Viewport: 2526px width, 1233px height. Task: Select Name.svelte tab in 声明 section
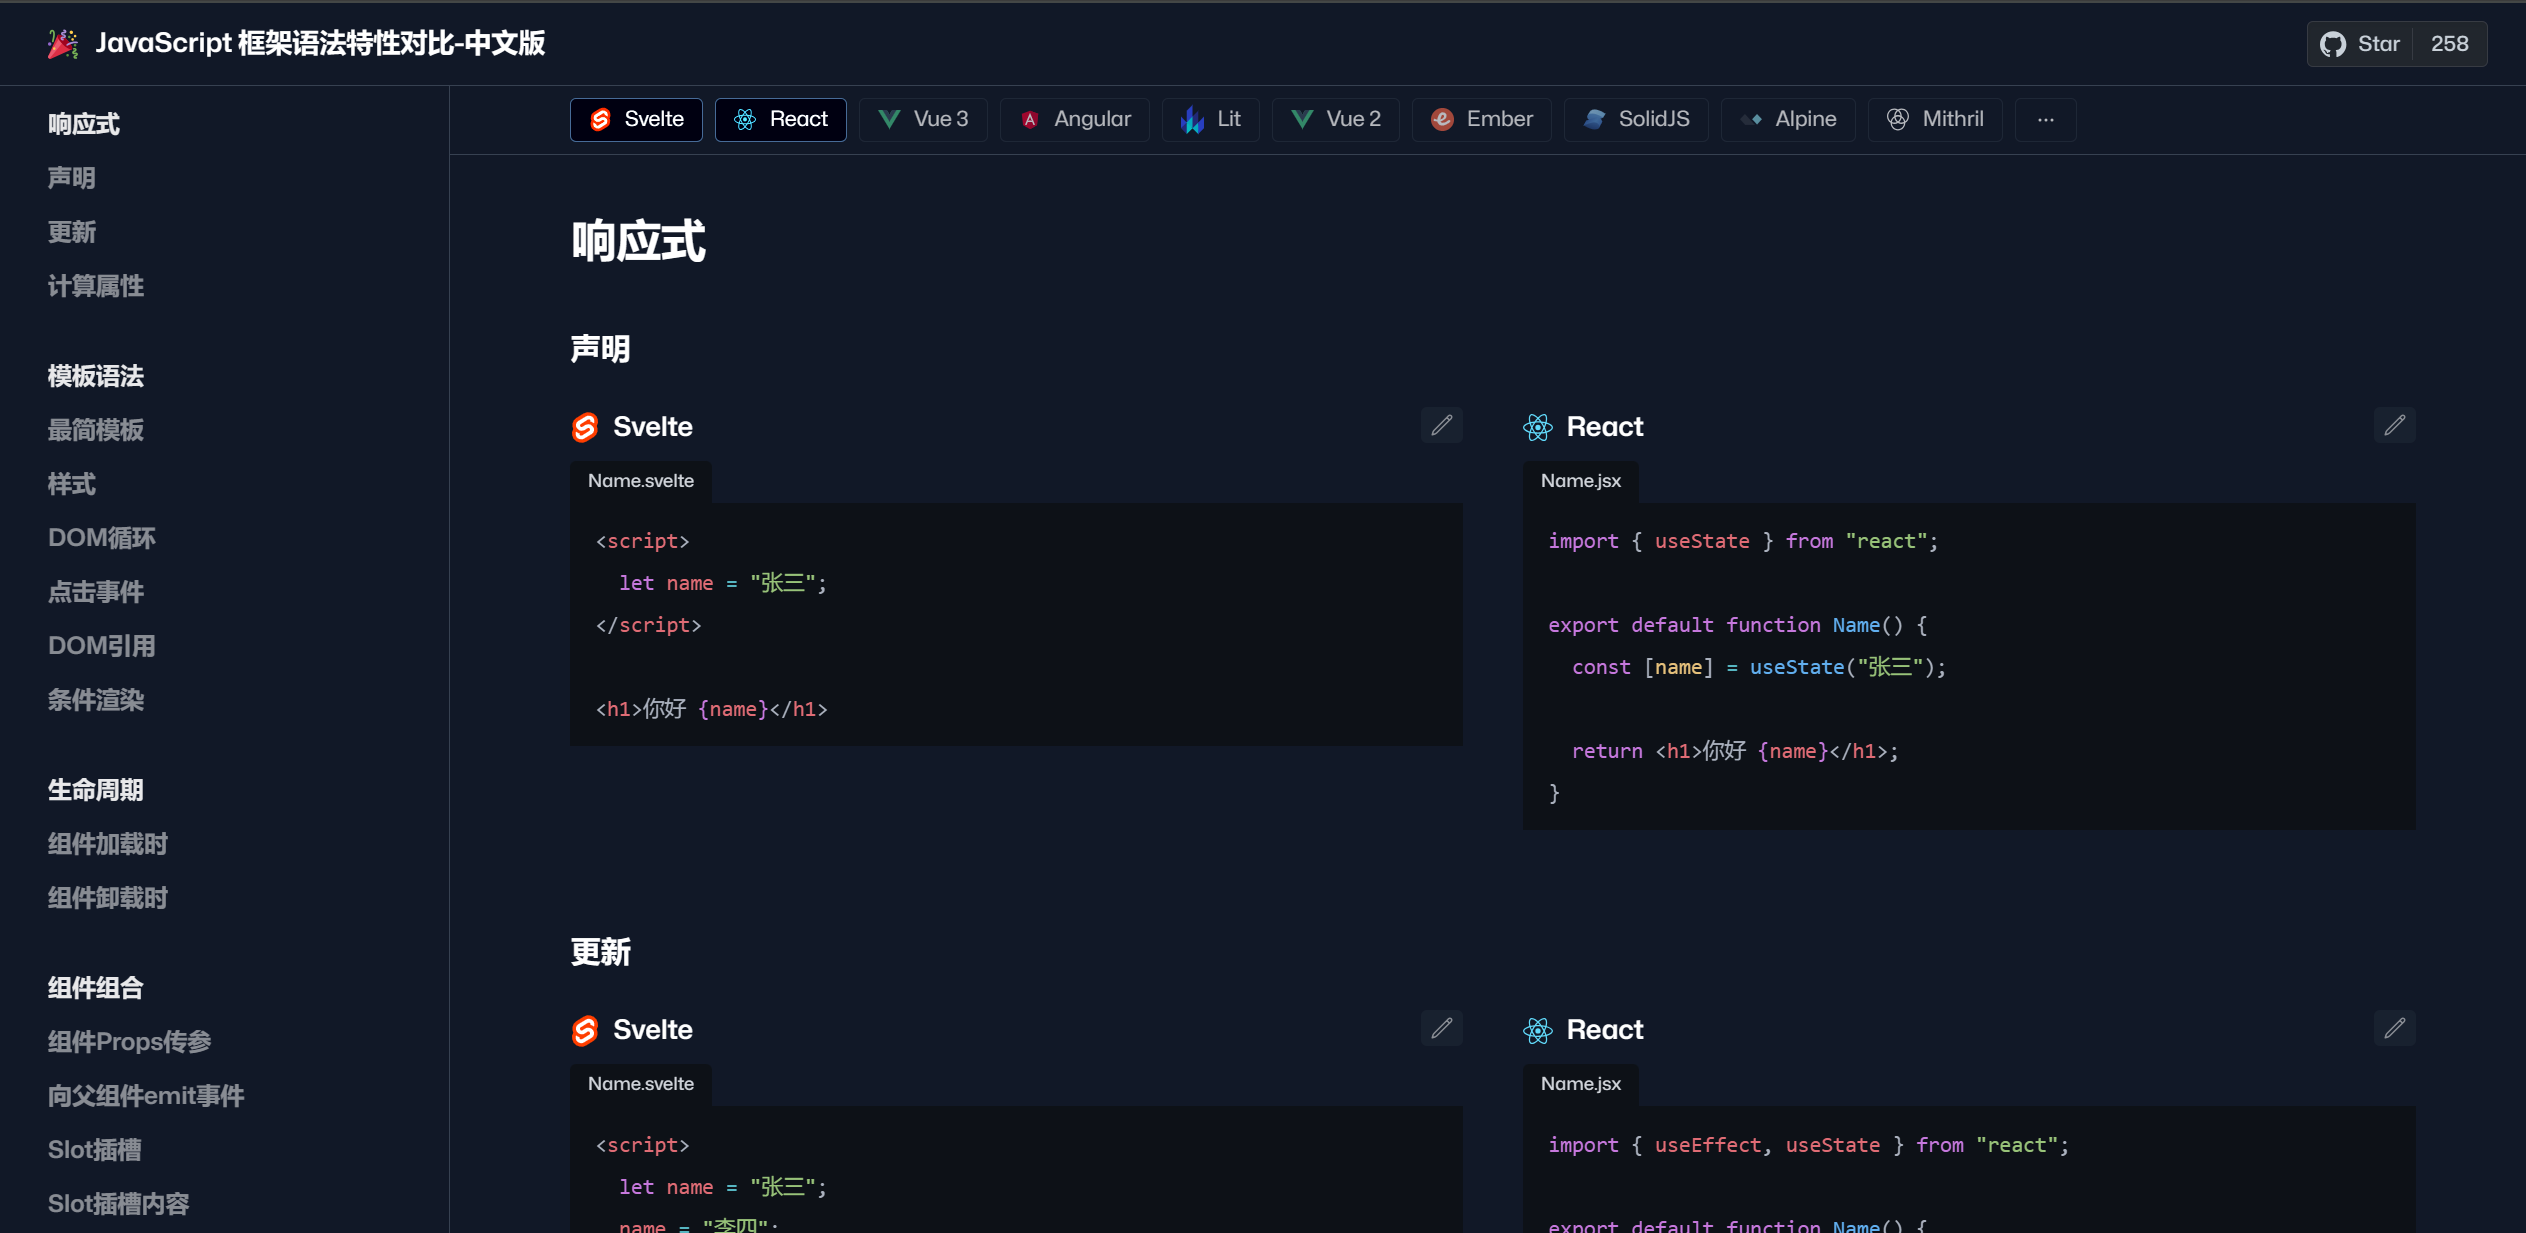[640, 481]
